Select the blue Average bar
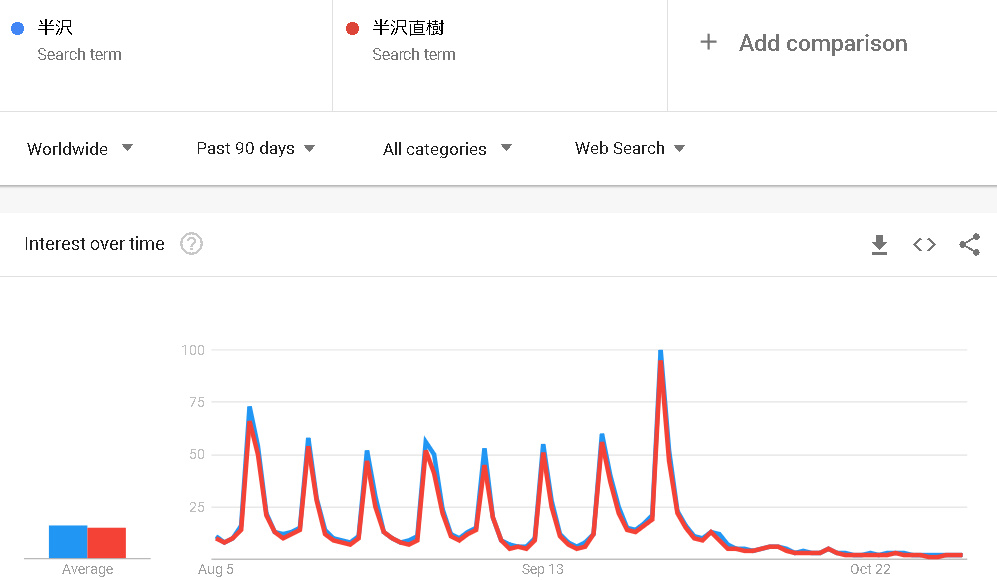This screenshot has width=997, height=580. (x=68, y=542)
